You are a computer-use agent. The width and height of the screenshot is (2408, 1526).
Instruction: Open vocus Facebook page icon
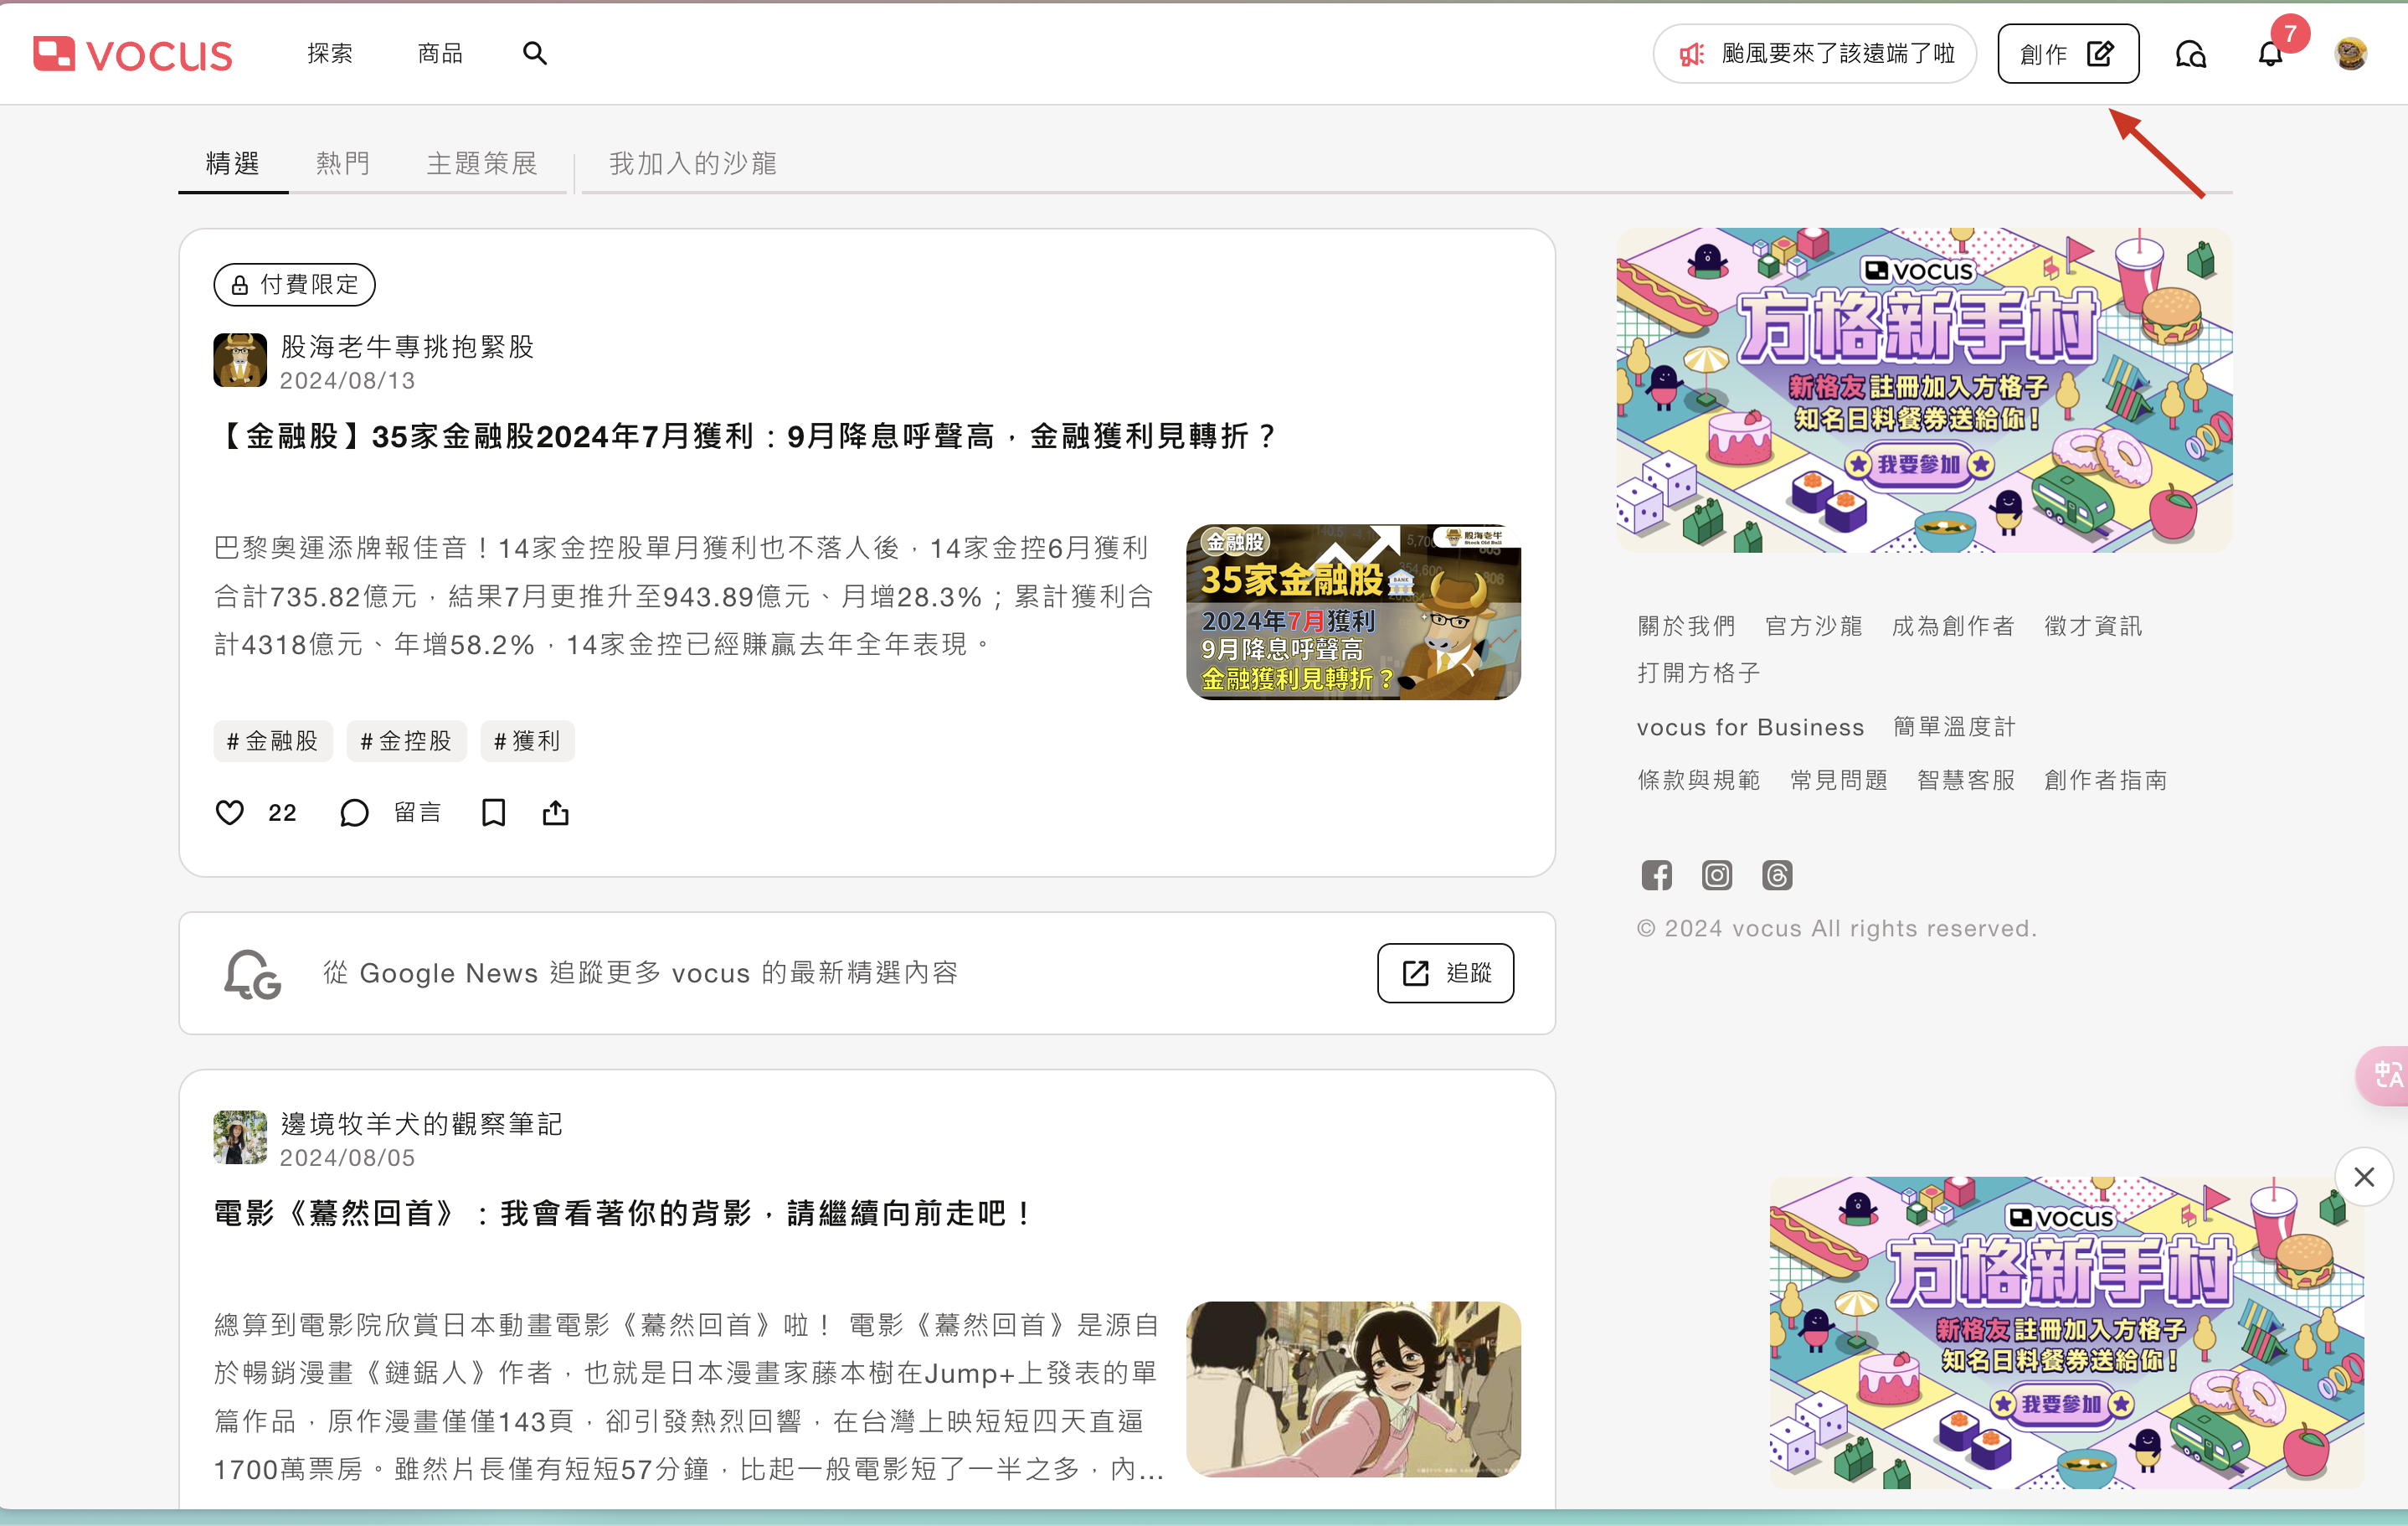pos(1656,875)
